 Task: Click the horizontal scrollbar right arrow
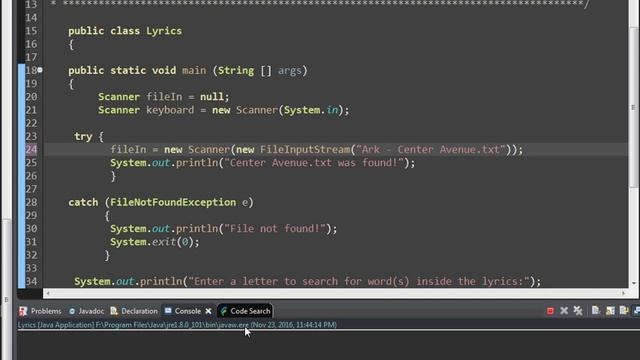pos(623,293)
